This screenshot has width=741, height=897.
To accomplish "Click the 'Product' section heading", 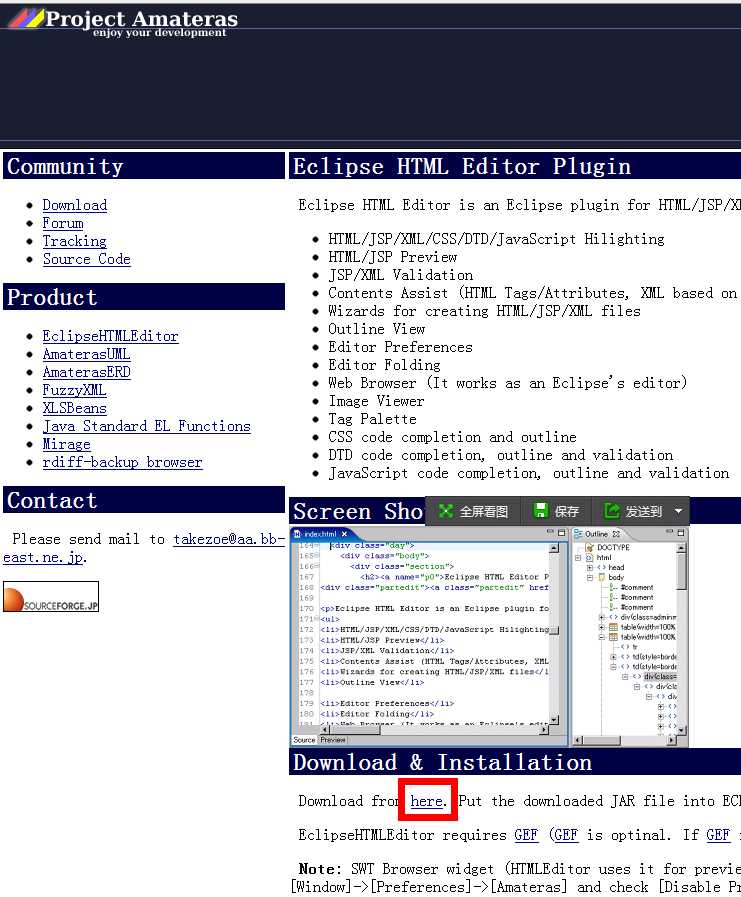I will 52,297.
